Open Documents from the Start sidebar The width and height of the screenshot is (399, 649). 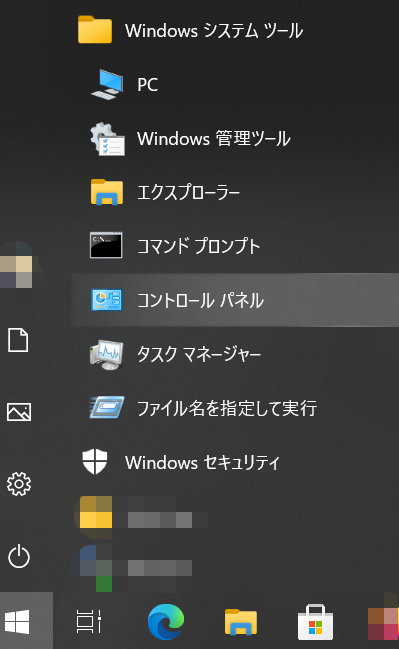click(18, 340)
